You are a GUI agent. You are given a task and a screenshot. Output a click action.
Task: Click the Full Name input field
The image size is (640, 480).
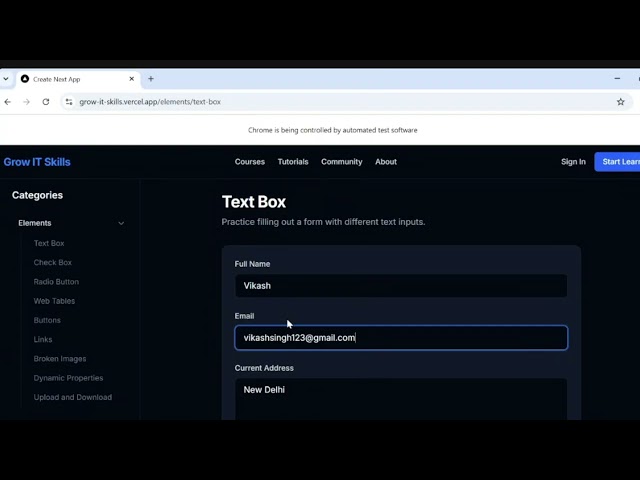(401, 286)
